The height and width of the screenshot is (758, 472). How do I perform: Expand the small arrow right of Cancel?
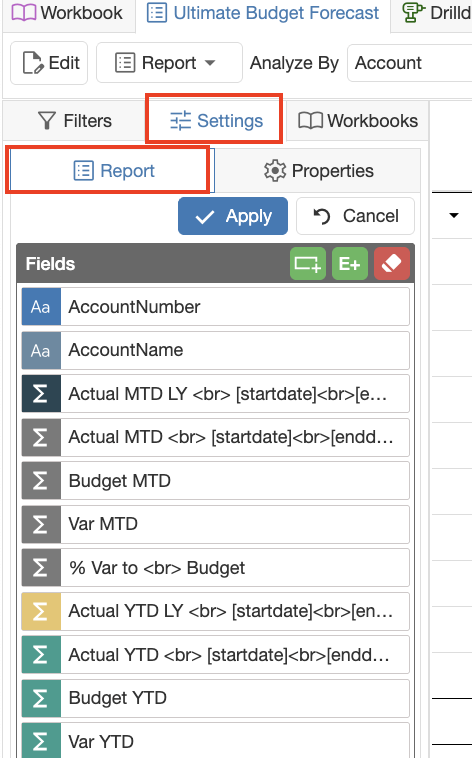tap(454, 216)
